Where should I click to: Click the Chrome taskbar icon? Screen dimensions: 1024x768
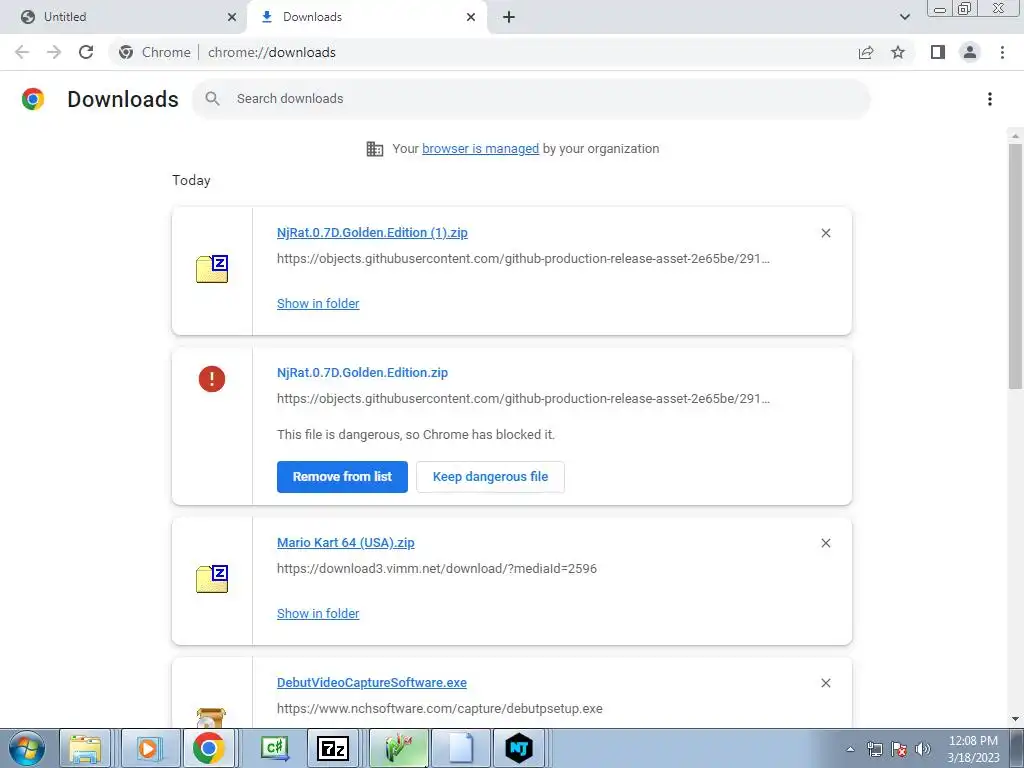[209, 749]
